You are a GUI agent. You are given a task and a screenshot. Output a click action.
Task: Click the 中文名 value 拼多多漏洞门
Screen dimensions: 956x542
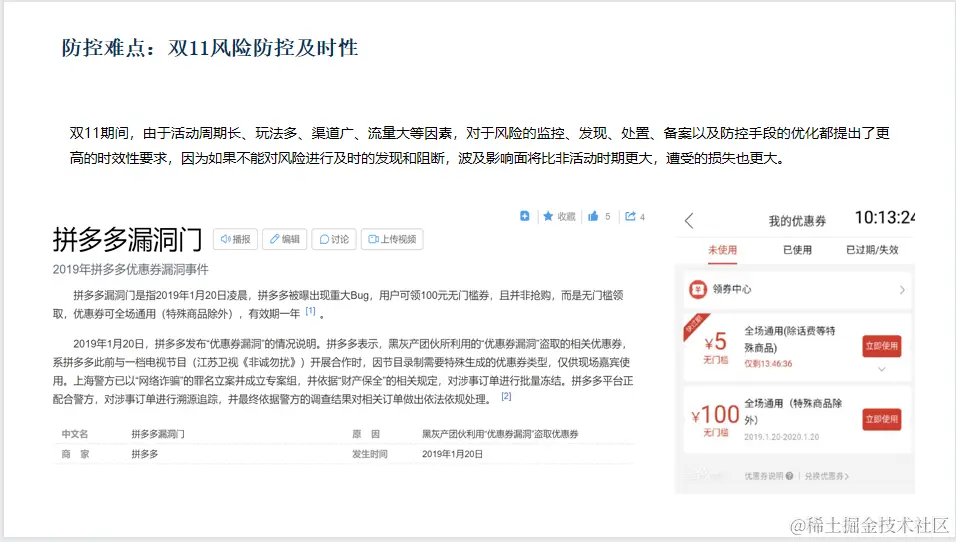(x=158, y=434)
